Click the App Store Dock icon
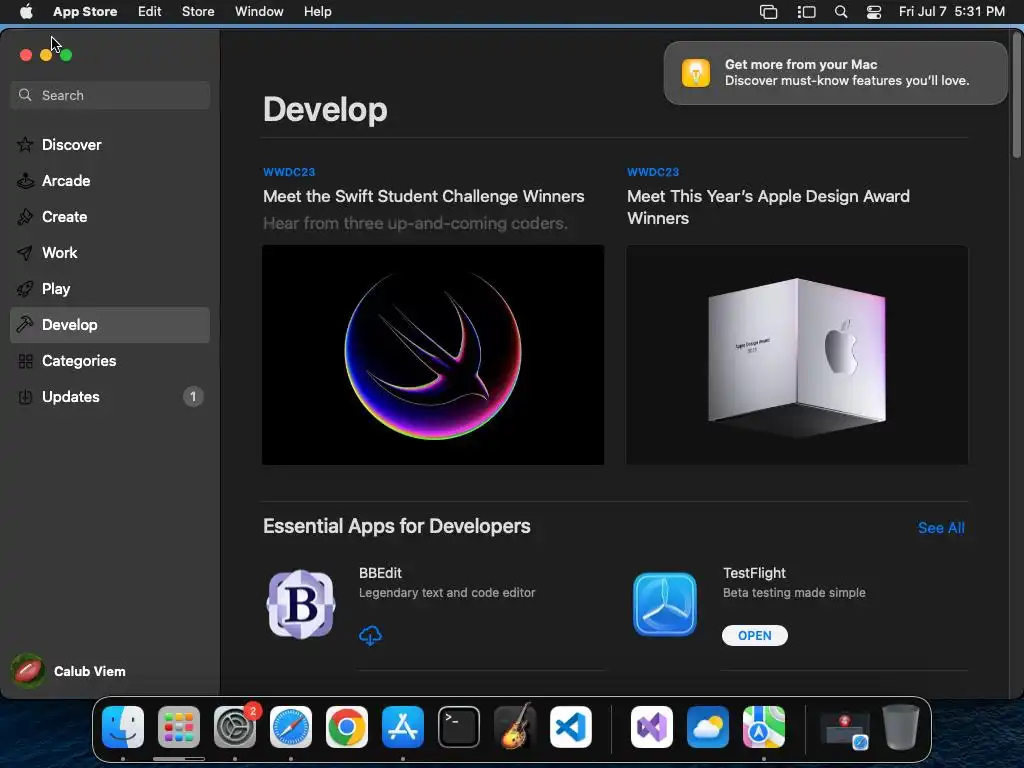 pyautogui.click(x=403, y=727)
